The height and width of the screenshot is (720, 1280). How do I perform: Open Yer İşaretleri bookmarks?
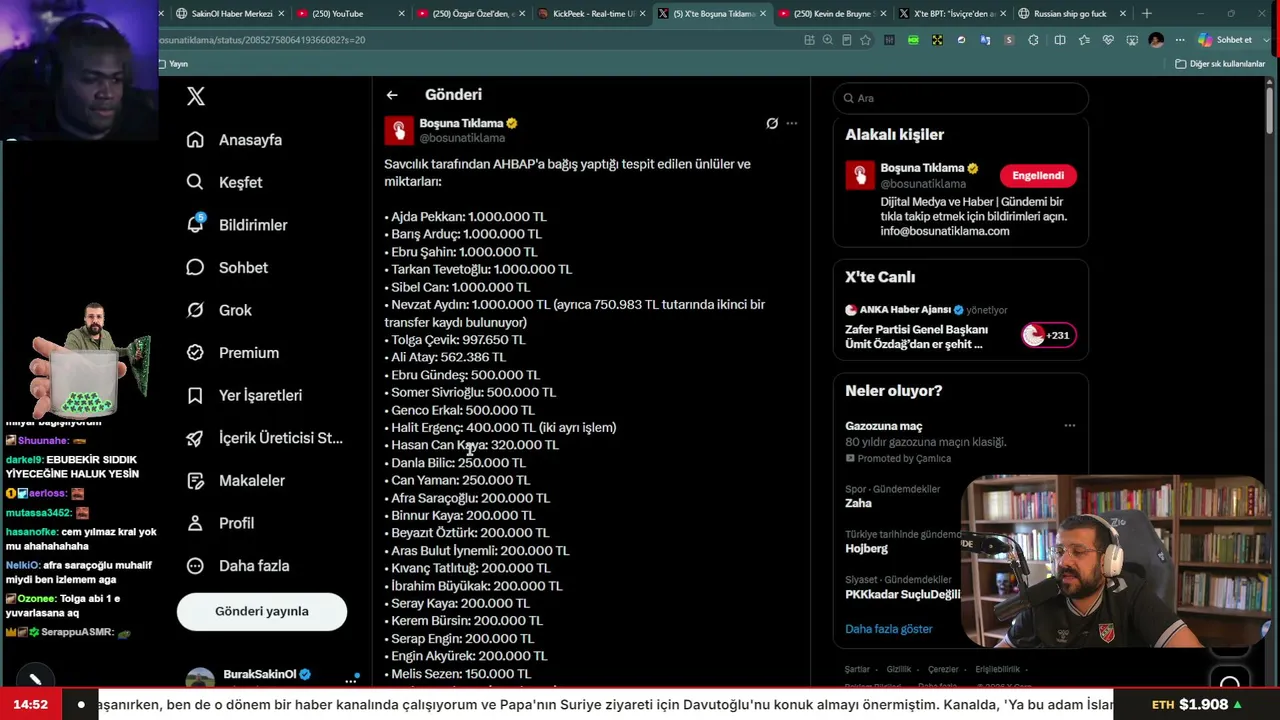[x=244, y=395]
